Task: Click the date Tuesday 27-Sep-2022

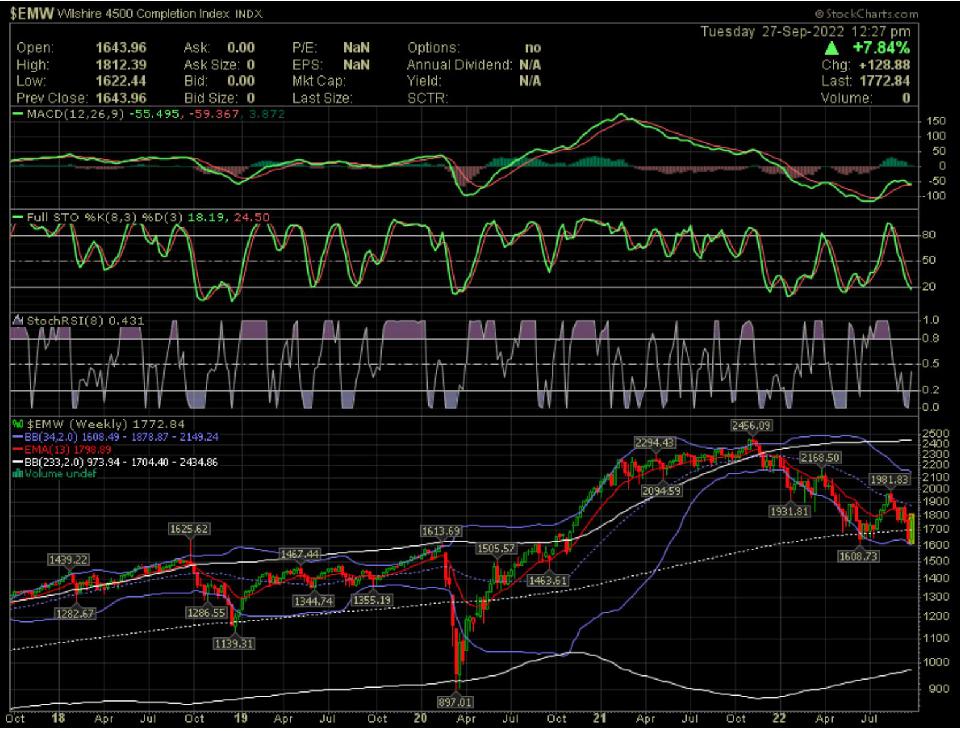Action: click(771, 32)
